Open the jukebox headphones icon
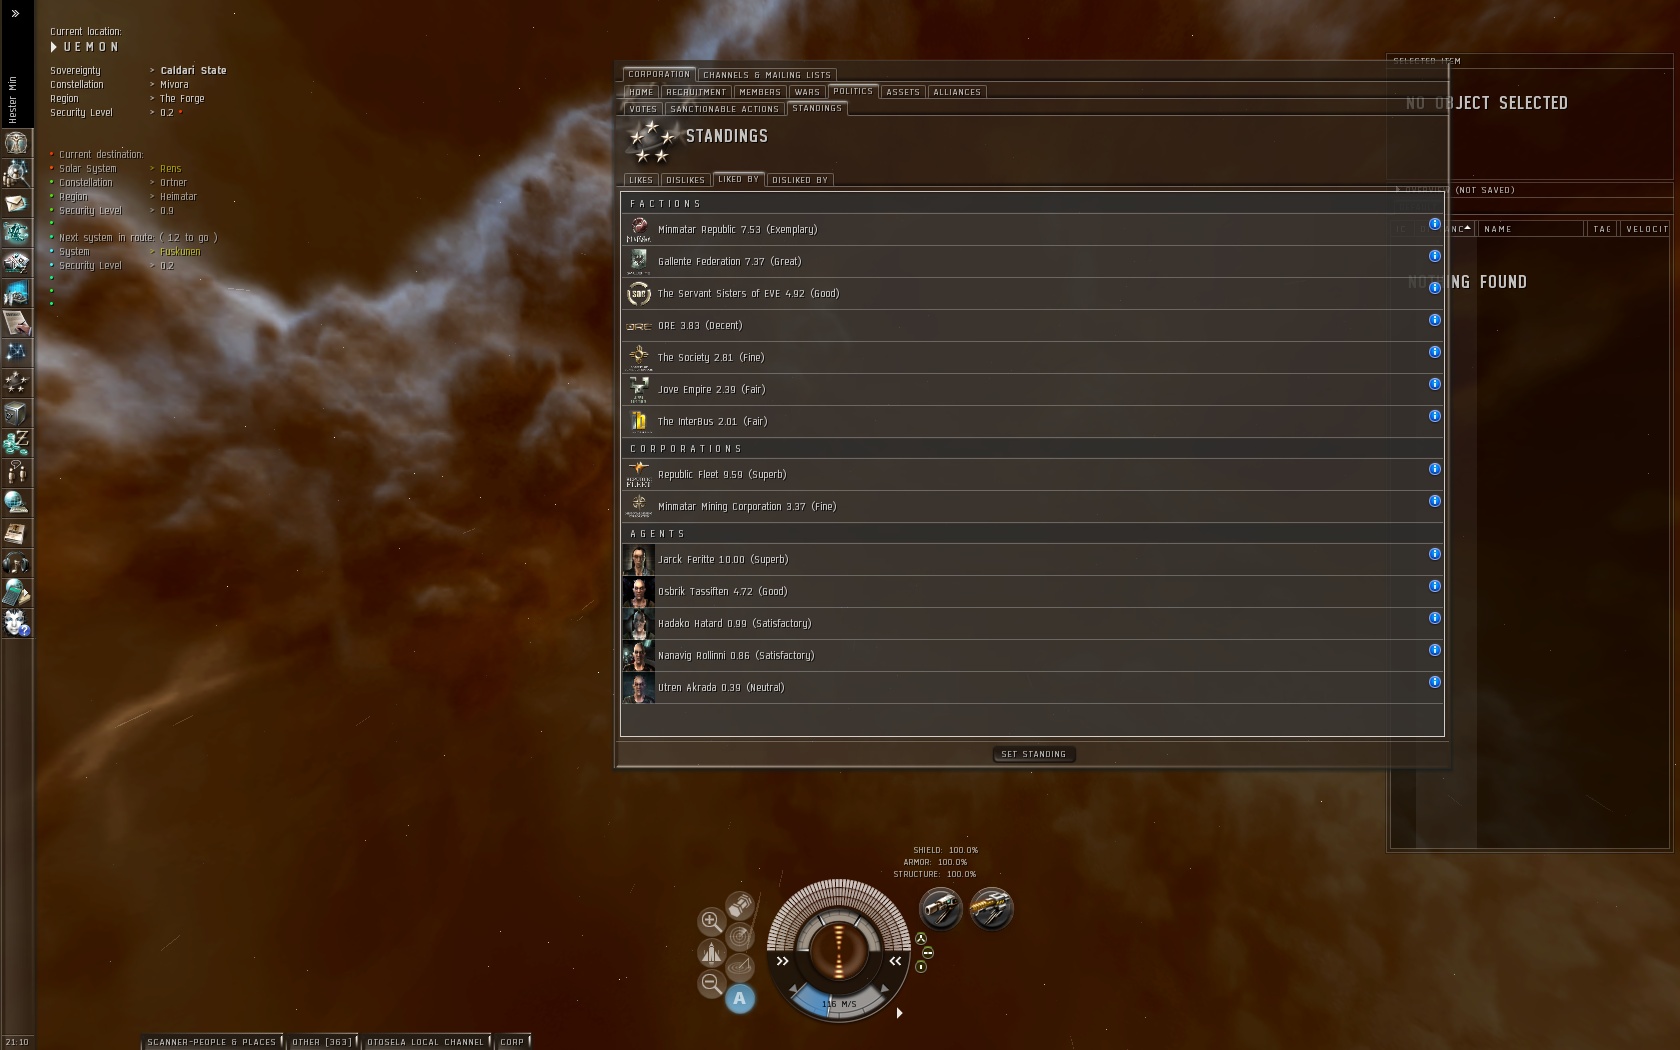1680x1050 pixels. [16, 562]
